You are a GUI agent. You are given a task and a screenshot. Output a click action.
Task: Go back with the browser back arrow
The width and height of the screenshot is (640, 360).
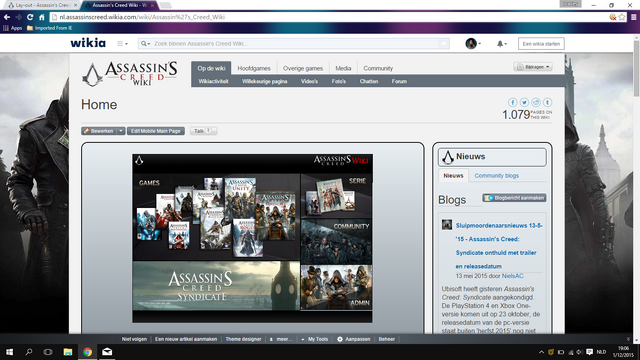pos(7,17)
